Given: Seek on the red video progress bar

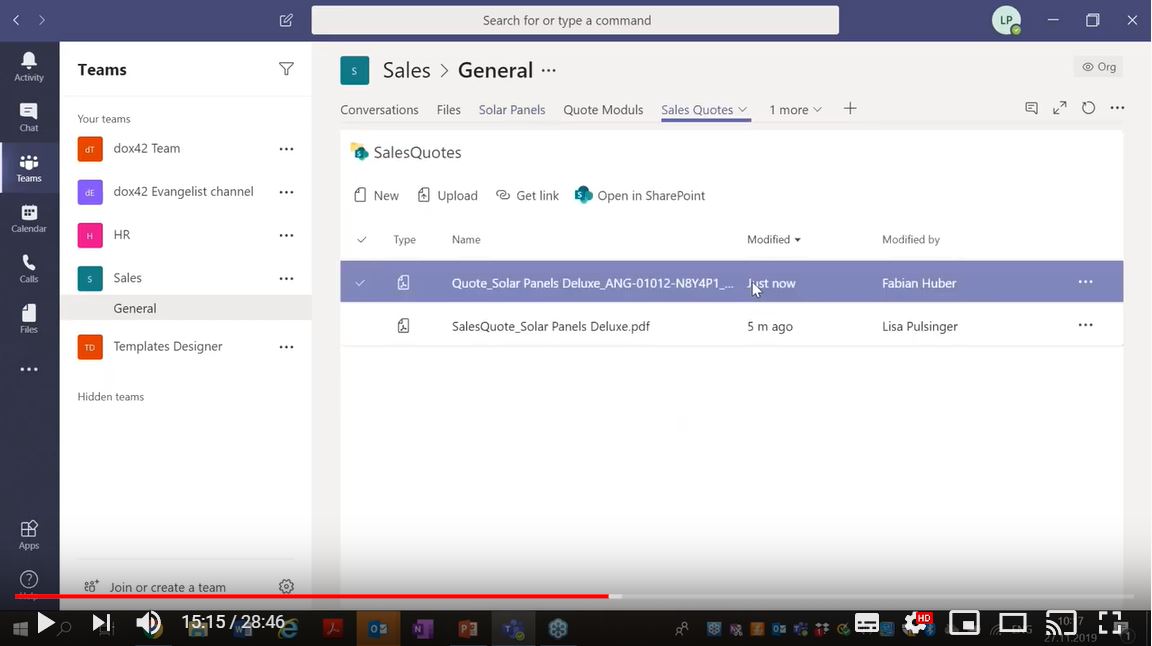Looking at the screenshot, I should (312, 596).
